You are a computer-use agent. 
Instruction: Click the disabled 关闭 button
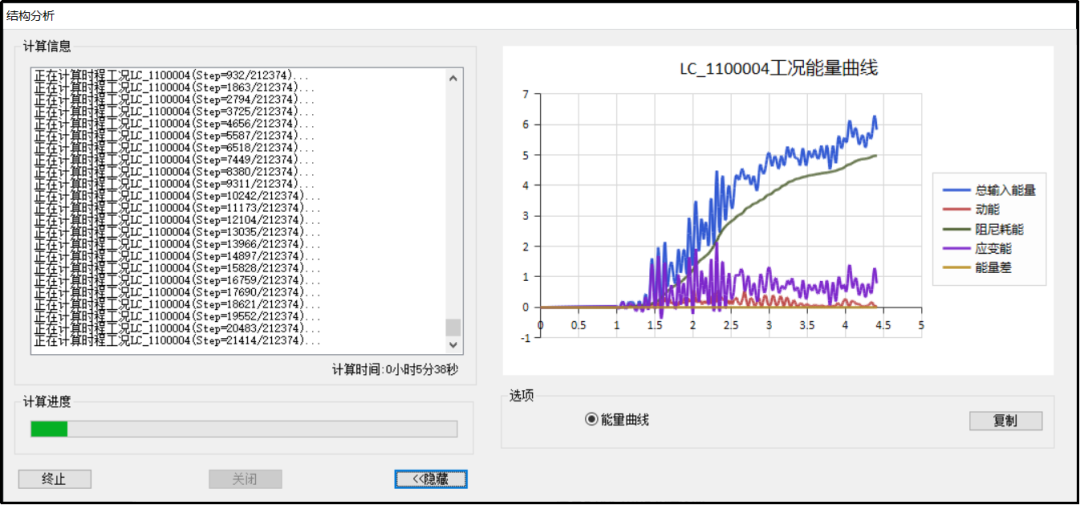[x=245, y=480]
